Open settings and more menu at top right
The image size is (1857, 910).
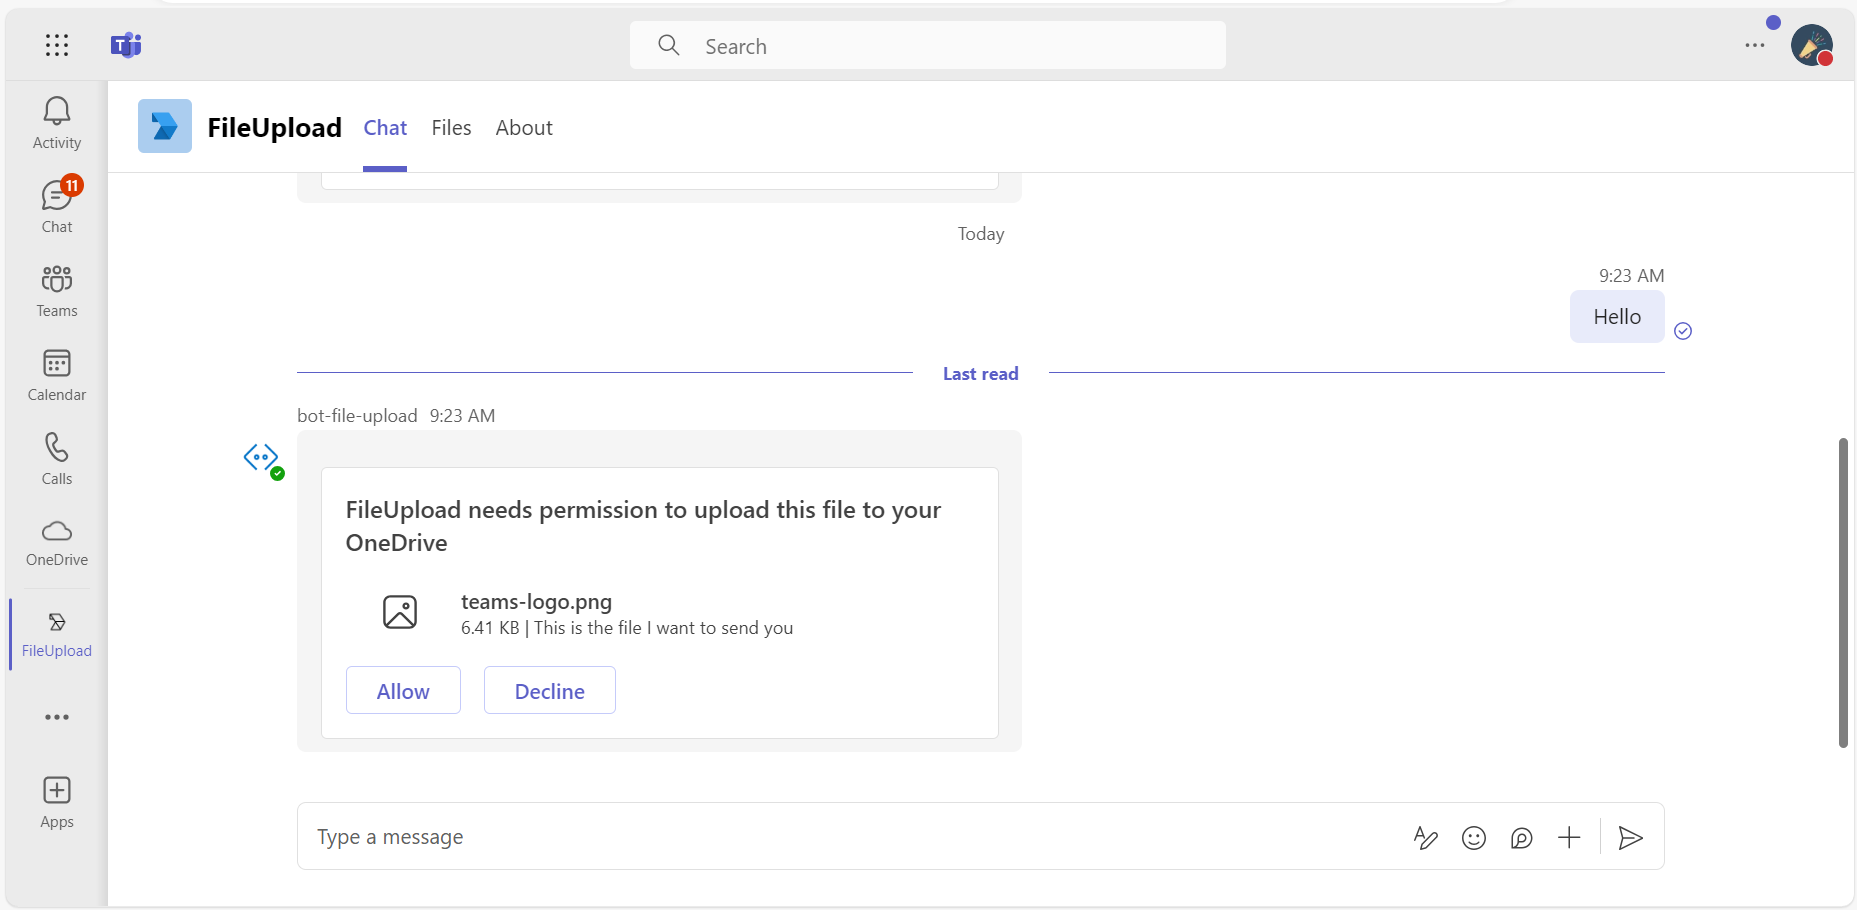click(x=1755, y=45)
